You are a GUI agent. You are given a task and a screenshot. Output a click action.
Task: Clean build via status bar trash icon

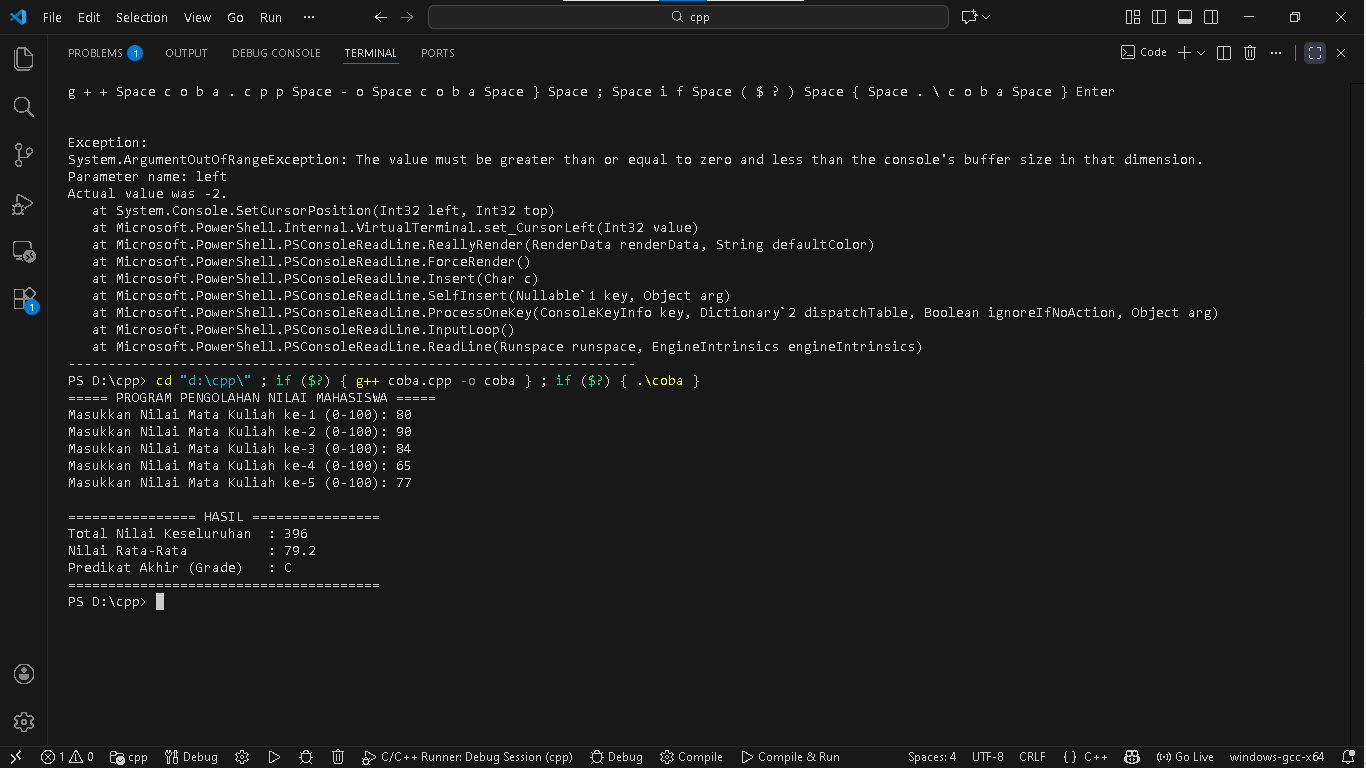pyautogui.click(x=338, y=757)
